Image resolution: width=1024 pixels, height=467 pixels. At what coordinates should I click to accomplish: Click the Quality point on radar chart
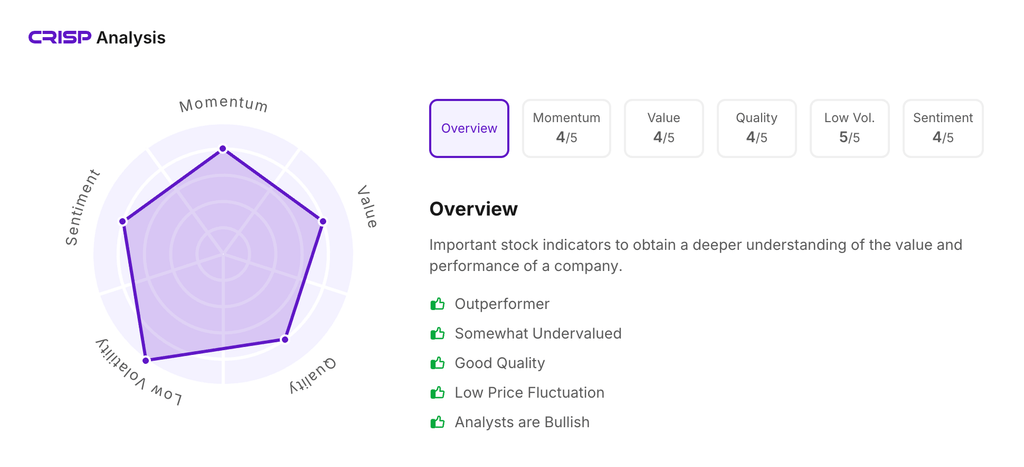tap(285, 340)
